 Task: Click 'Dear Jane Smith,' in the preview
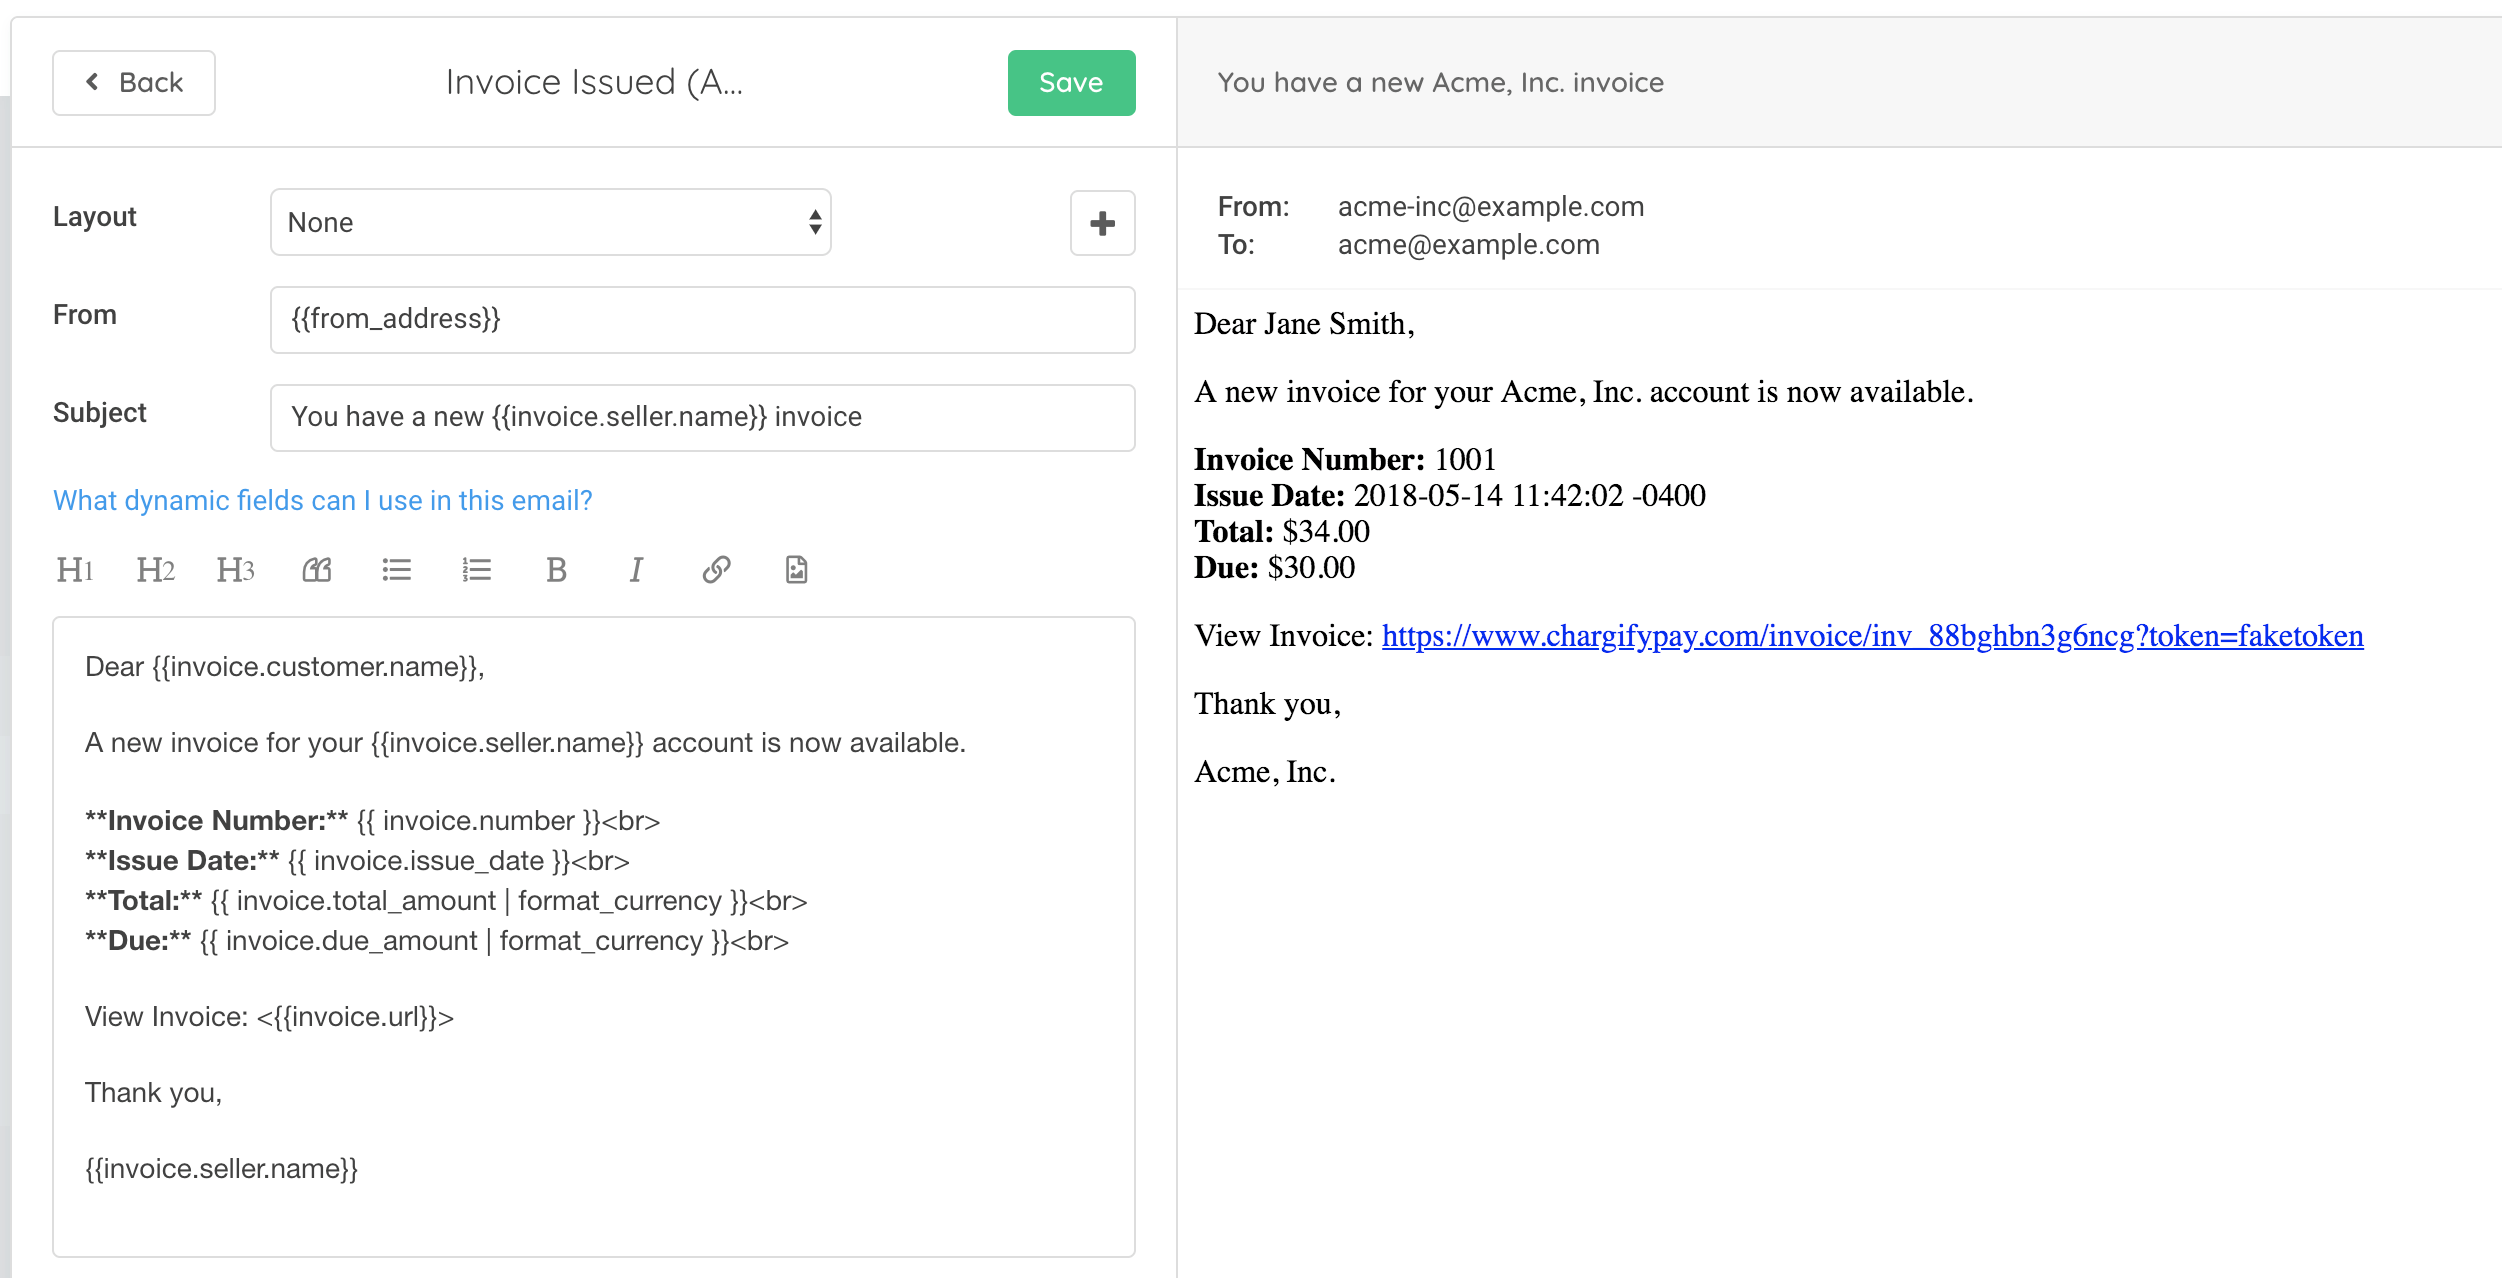pyautogui.click(x=1304, y=324)
